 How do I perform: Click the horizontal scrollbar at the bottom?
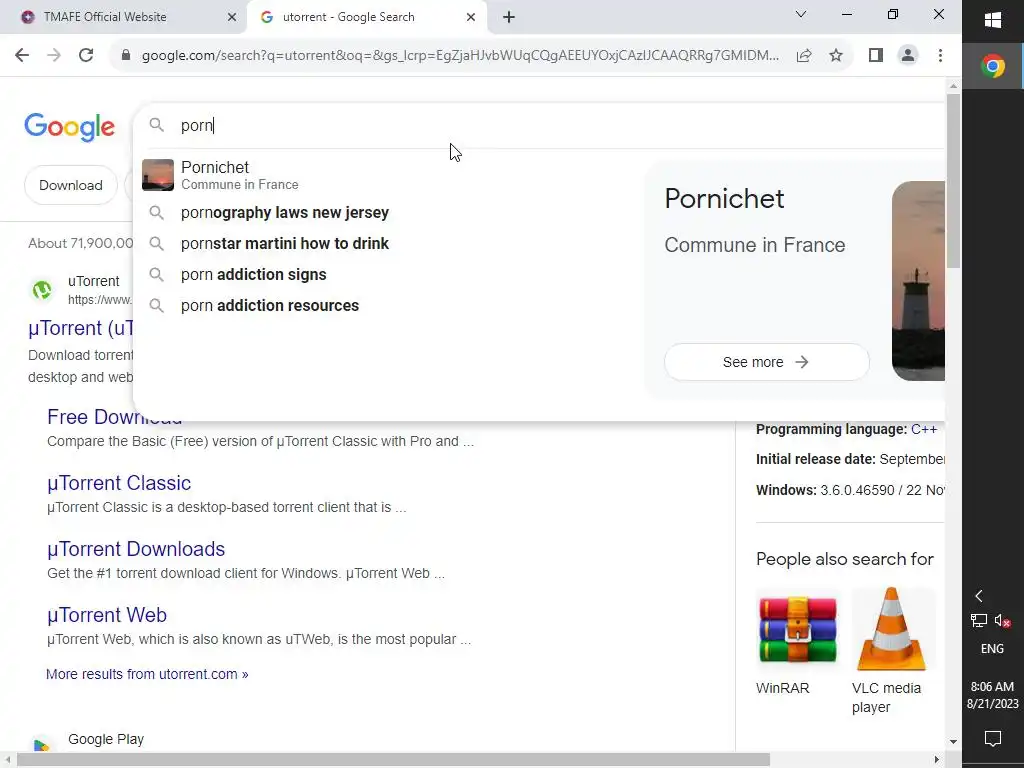pyautogui.click(x=393, y=760)
